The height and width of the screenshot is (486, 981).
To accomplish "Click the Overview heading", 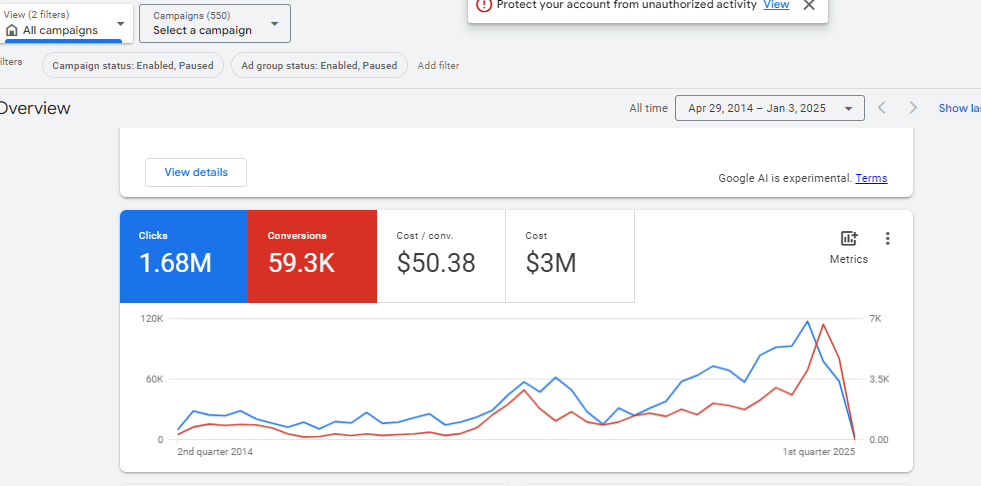I will coord(35,108).
